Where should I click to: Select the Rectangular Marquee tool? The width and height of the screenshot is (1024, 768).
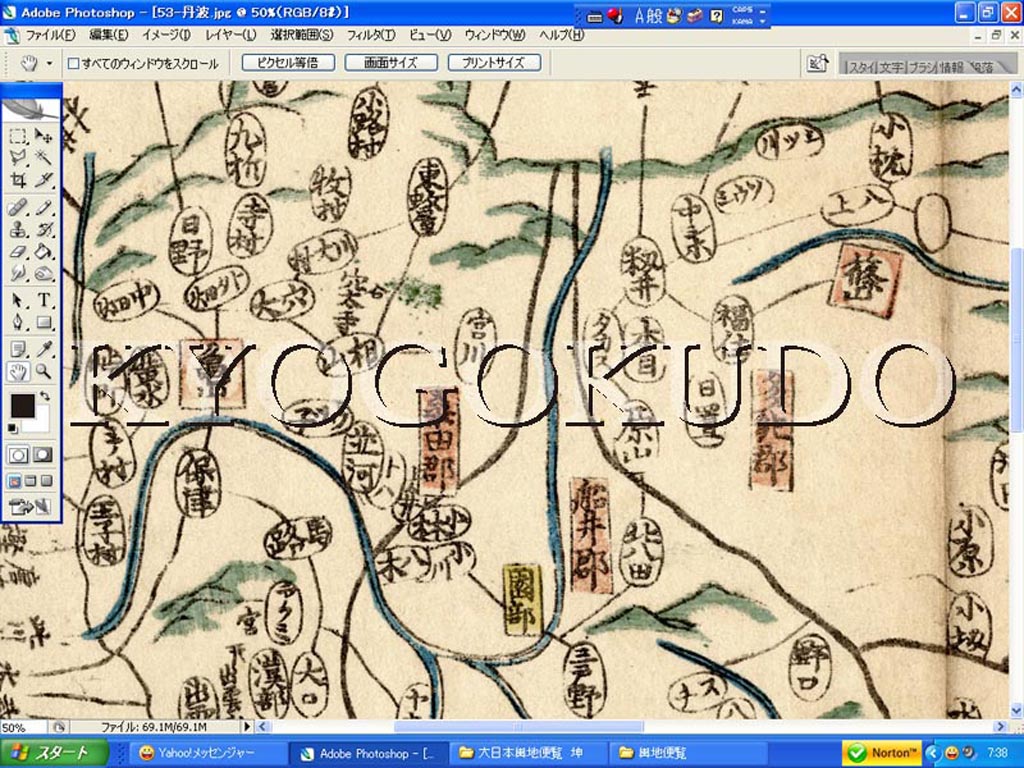point(18,136)
